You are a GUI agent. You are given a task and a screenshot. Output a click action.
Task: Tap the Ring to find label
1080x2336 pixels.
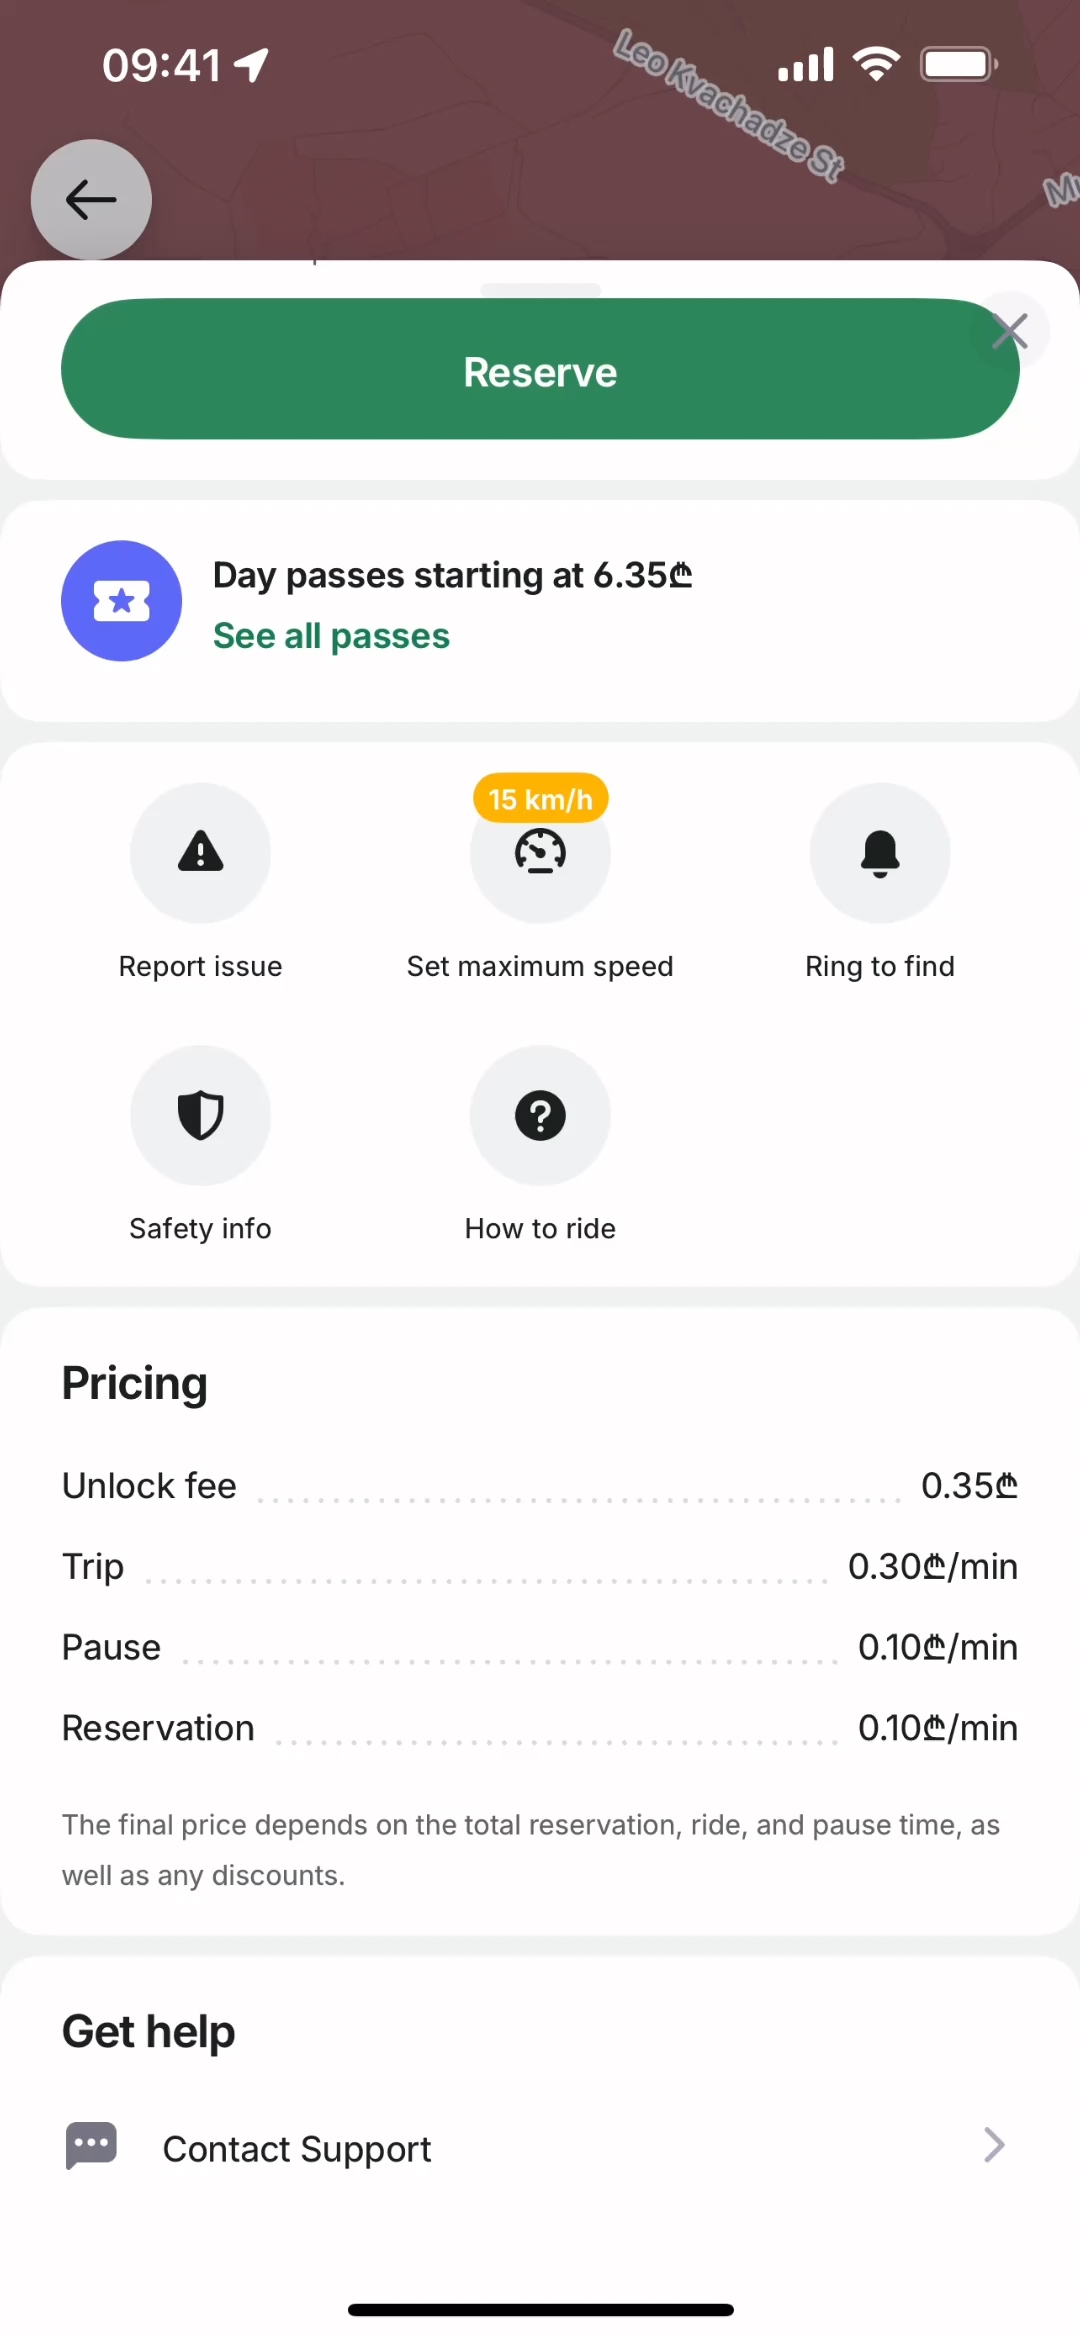880,966
